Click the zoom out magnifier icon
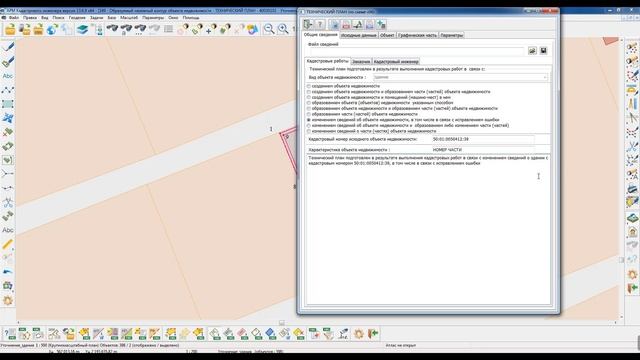 269,29
